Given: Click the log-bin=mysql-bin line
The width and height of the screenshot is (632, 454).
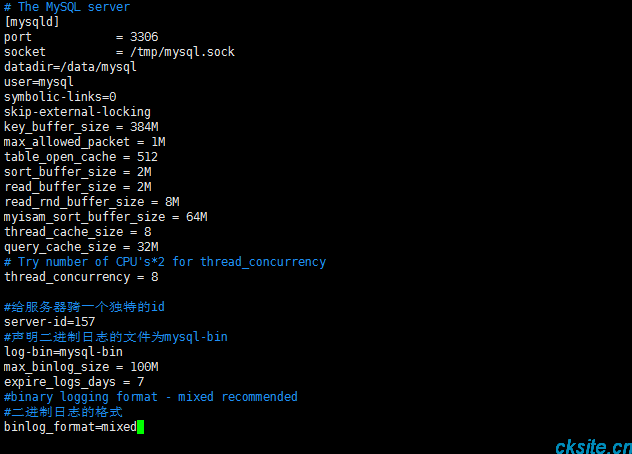Looking at the screenshot, I should coord(63,352).
